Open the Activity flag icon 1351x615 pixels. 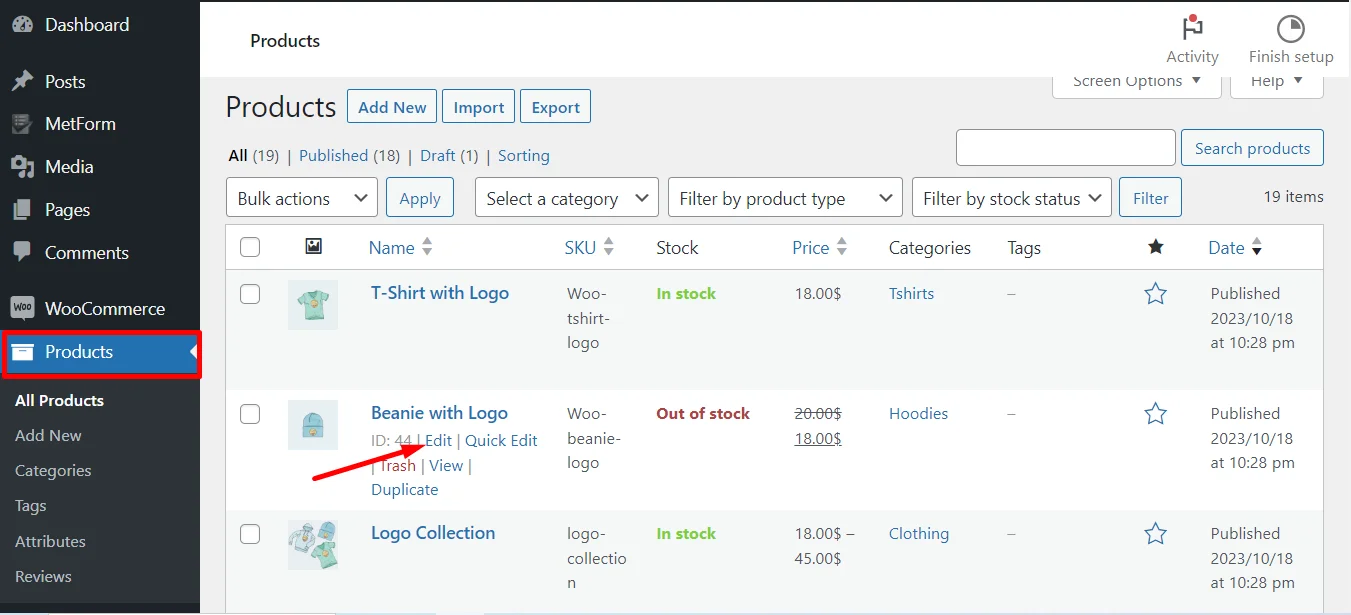[x=1192, y=28]
